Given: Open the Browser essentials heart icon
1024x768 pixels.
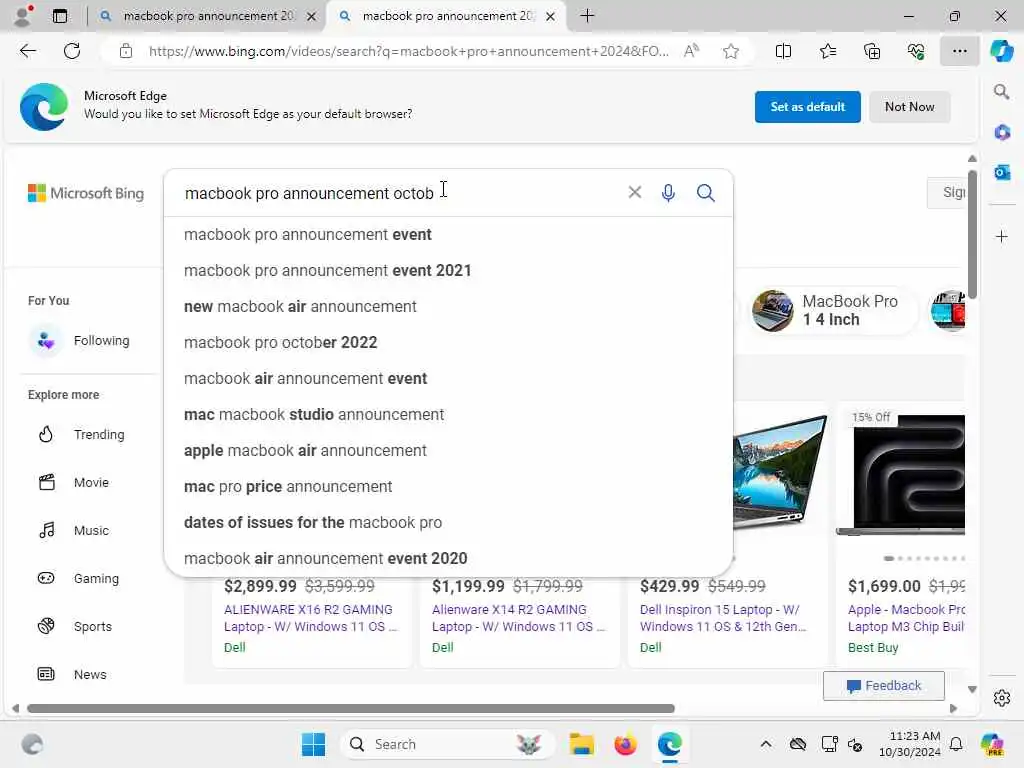Looking at the screenshot, I should click(916, 51).
